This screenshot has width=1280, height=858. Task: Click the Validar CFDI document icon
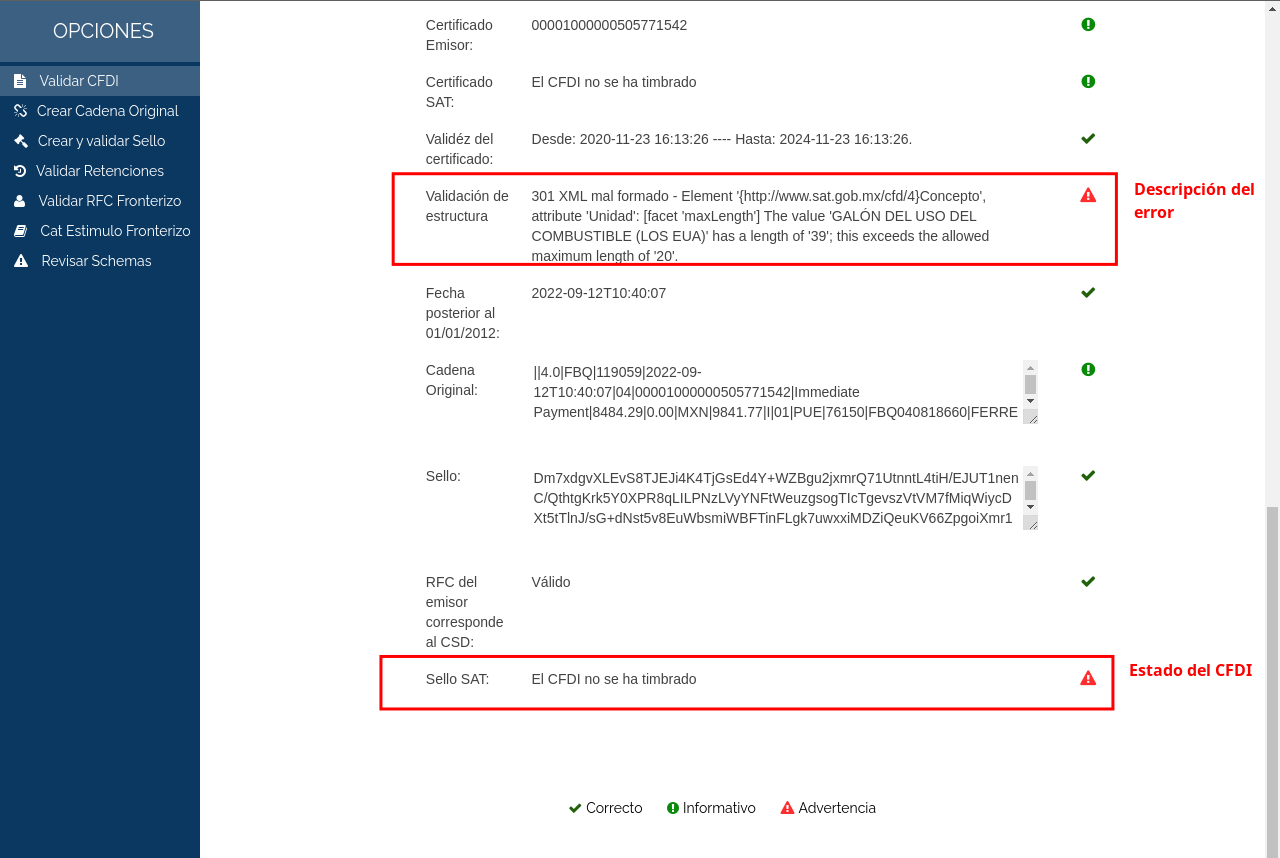point(20,81)
